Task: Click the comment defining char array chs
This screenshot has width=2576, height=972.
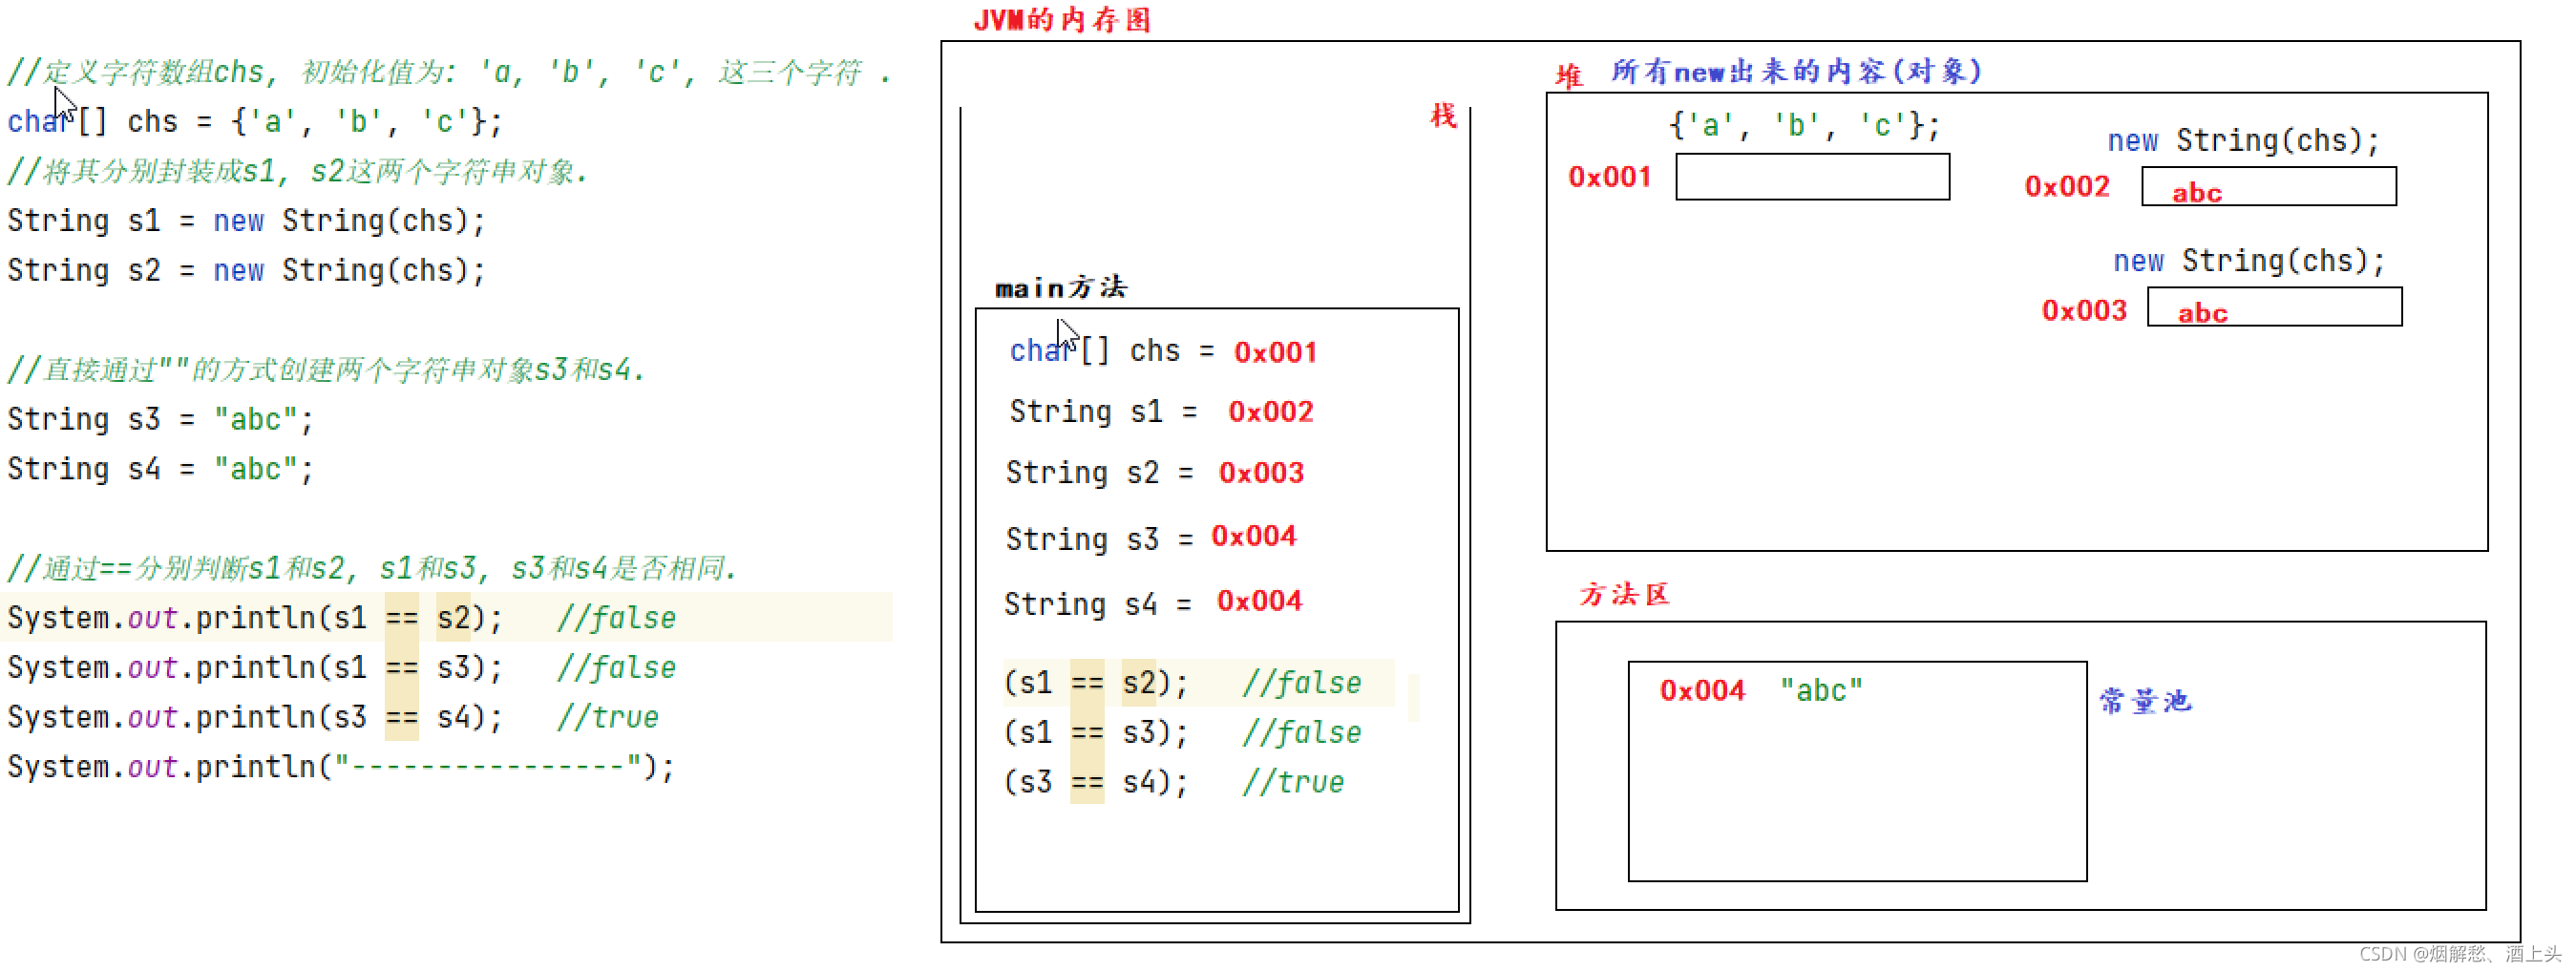Action: [x=448, y=73]
